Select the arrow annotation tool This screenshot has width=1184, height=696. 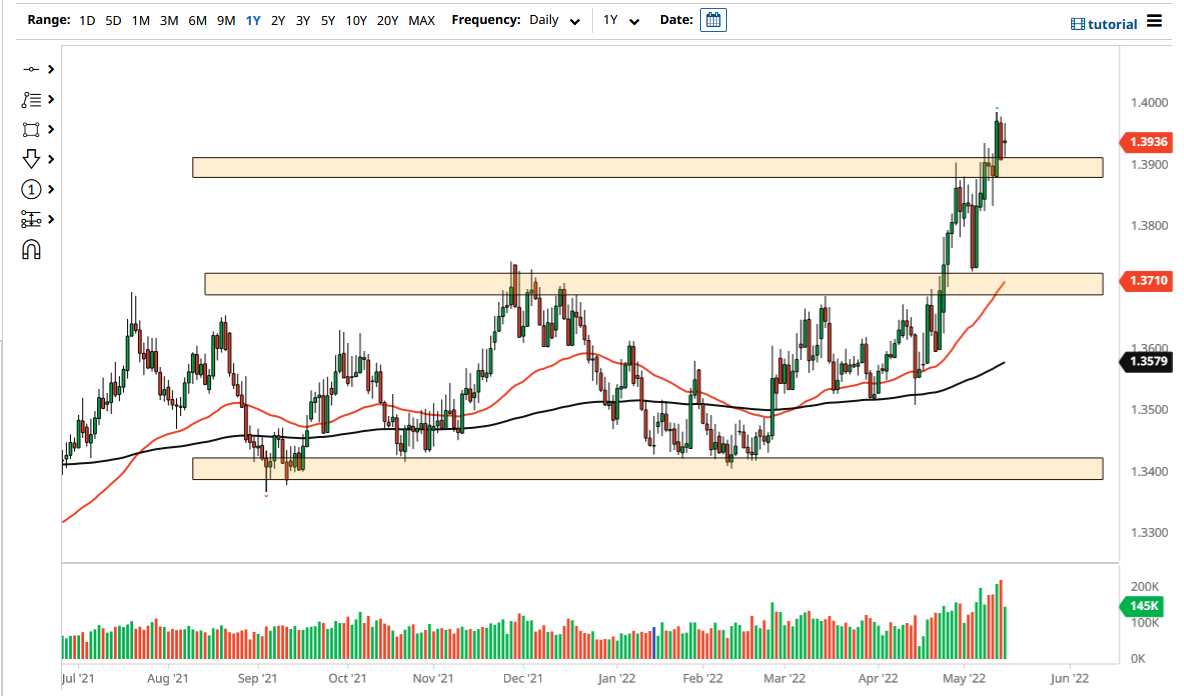pos(30,159)
